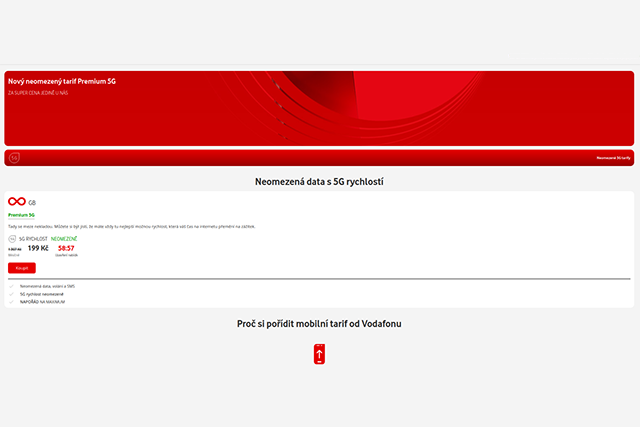640x427 pixels.
Task: Click the checkmark next to Neomezená data, volání a SMS
Action: coord(11,287)
